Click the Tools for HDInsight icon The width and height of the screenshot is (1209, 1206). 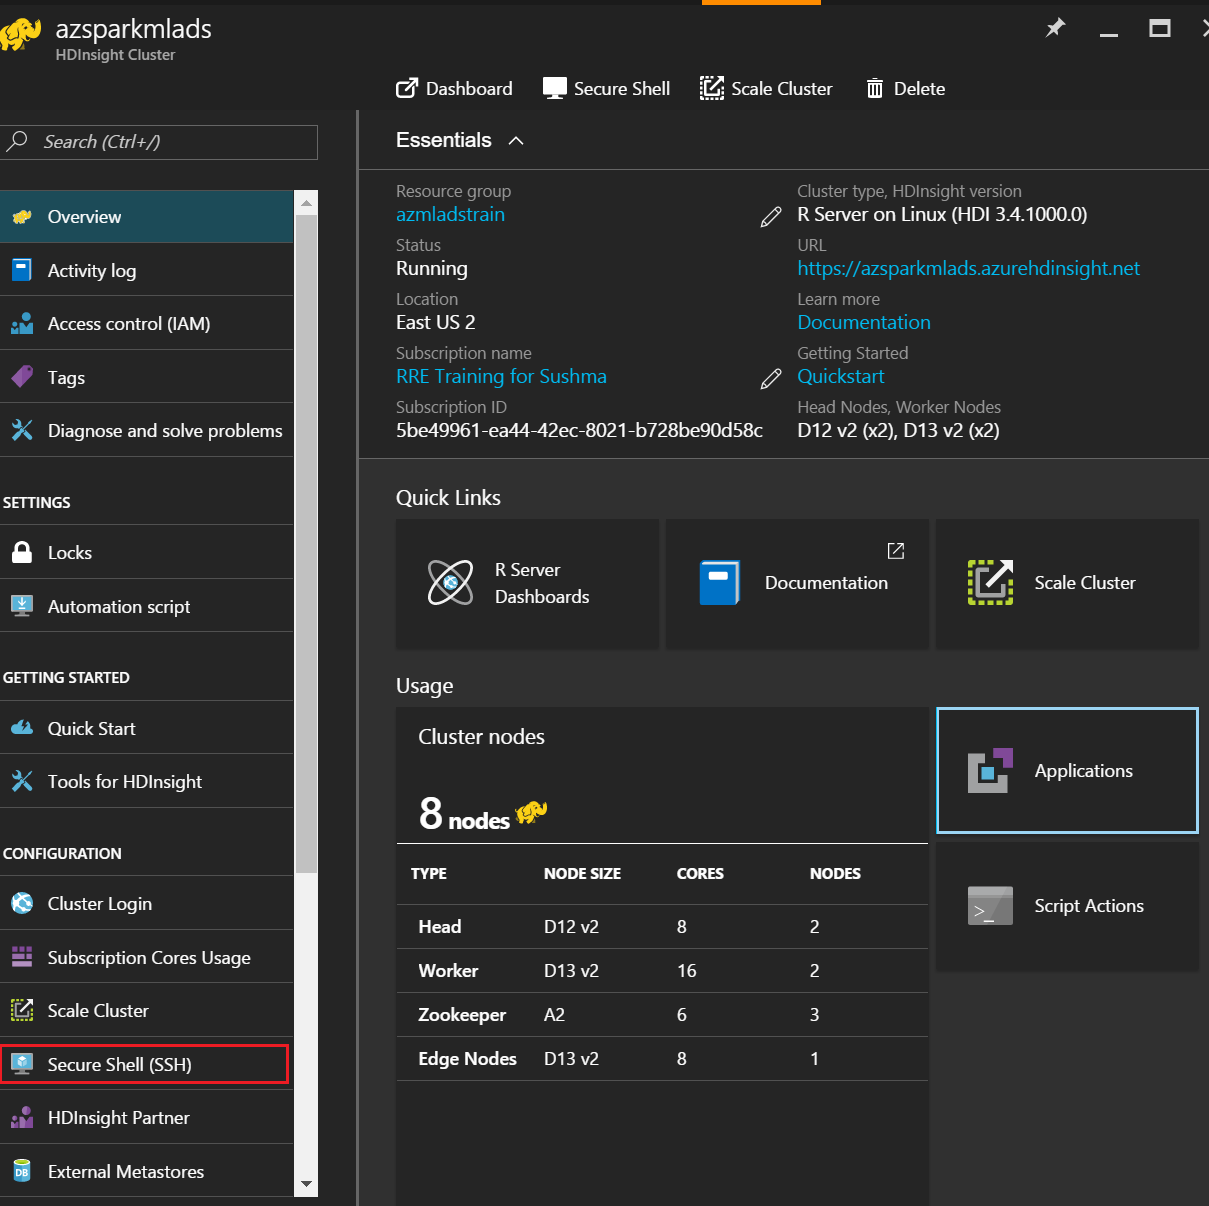tap(22, 781)
